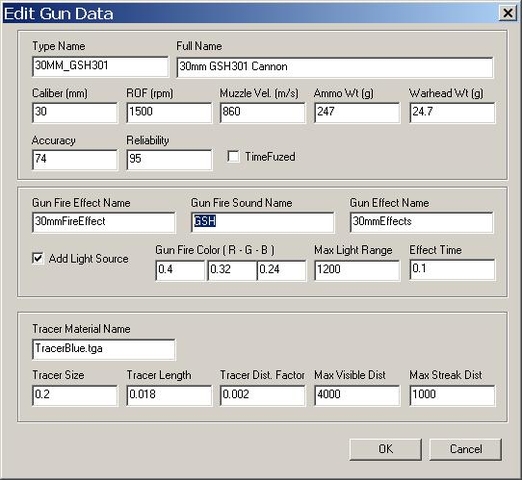The width and height of the screenshot is (522, 480).
Task: Edit the Warhead Wt (g) value
Action: tap(452, 113)
